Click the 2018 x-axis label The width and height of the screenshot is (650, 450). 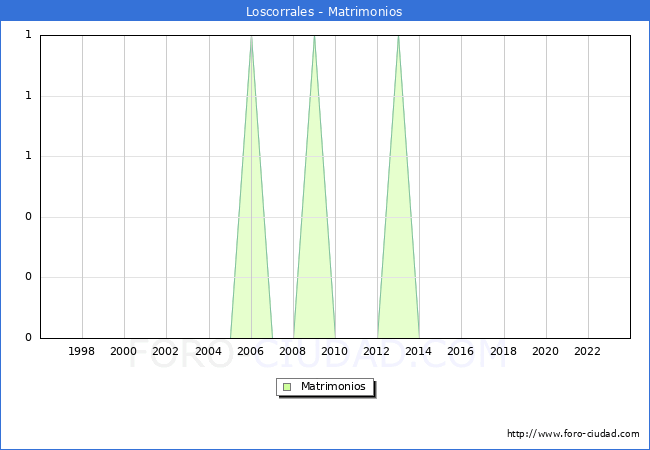tap(503, 351)
